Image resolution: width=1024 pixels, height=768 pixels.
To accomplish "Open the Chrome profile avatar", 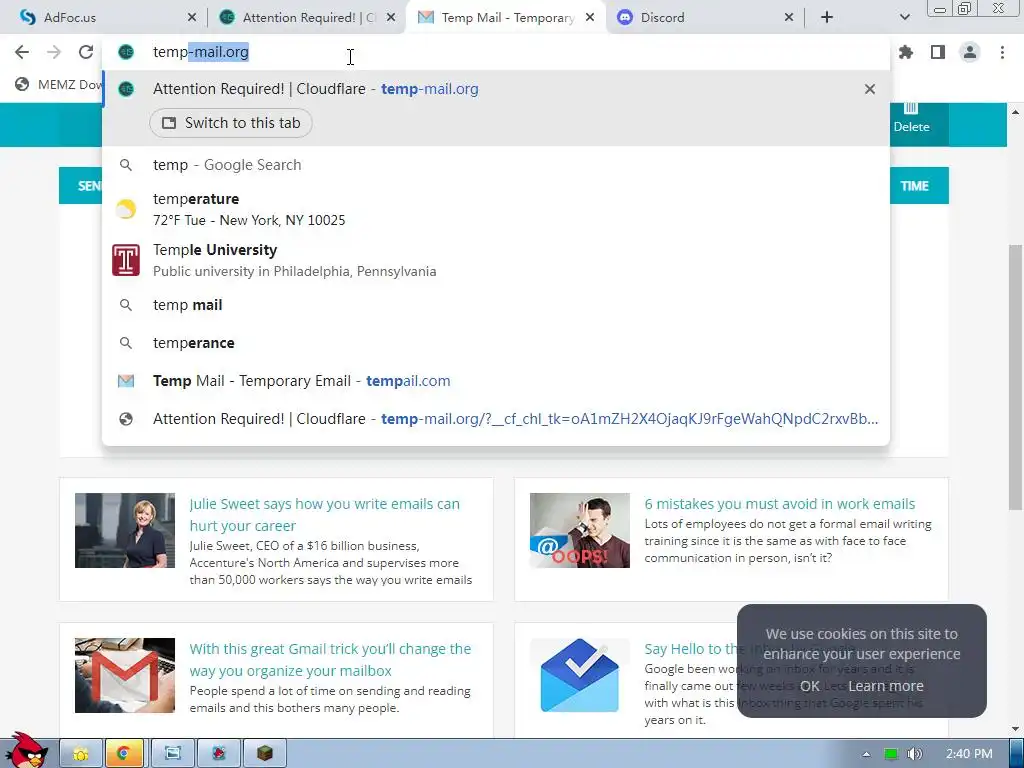I will (970, 52).
